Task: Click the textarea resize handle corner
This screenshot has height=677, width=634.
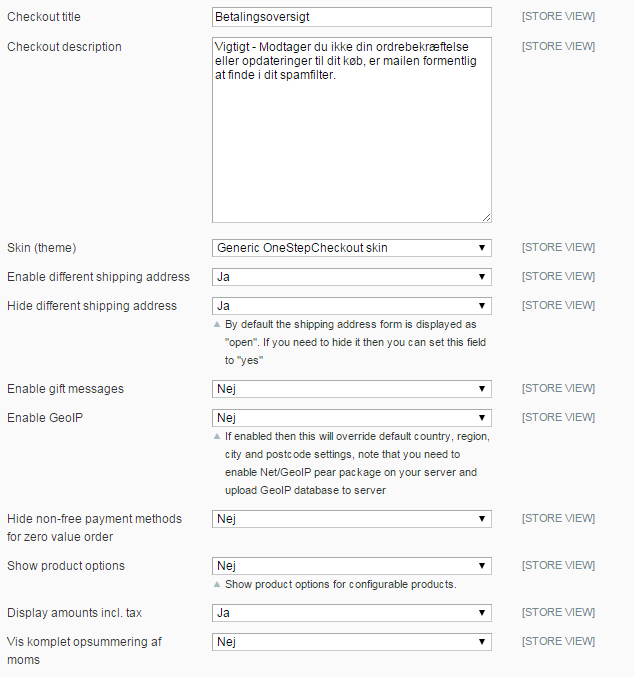Action: (x=487, y=216)
